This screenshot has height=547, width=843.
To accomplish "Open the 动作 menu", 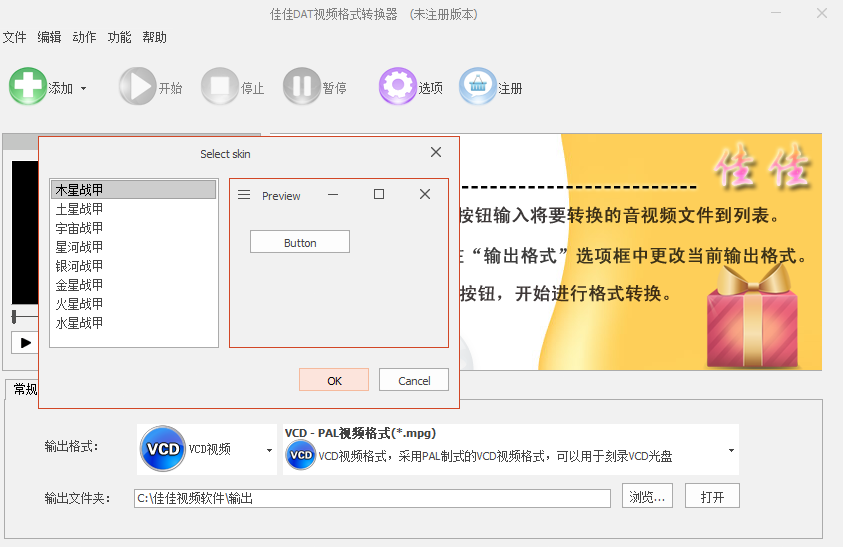I will [84, 37].
